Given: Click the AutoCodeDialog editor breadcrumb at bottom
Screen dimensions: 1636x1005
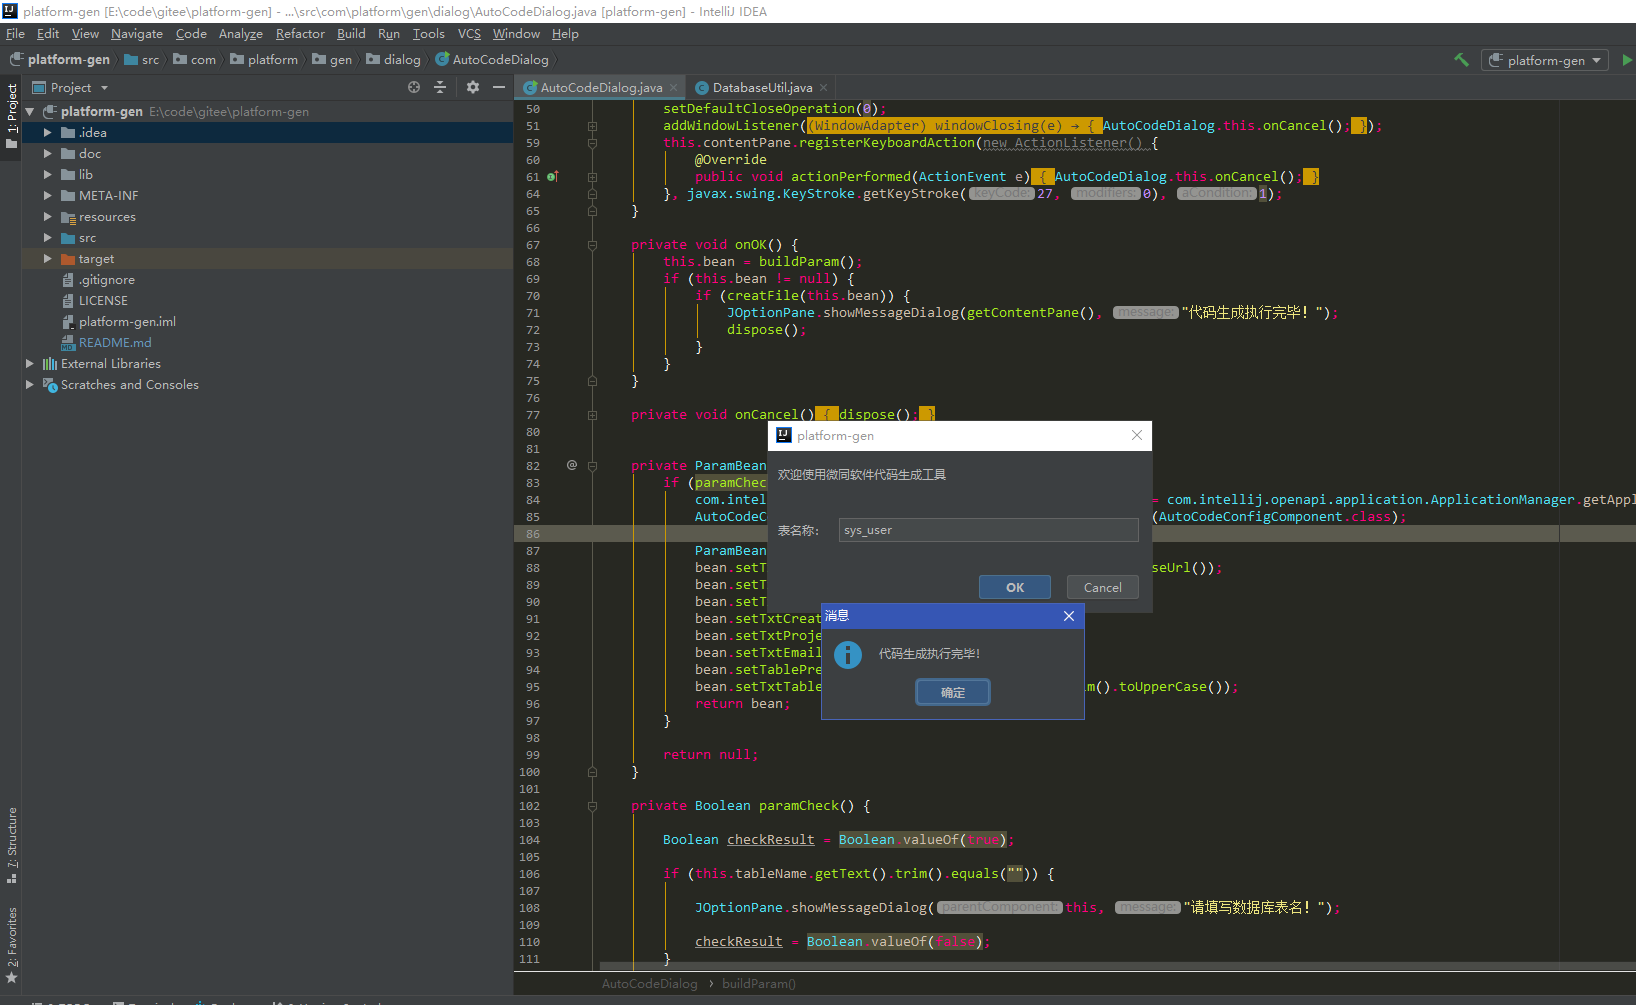Looking at the screenshot, I should pyautogui.click(x=650, y=984).
